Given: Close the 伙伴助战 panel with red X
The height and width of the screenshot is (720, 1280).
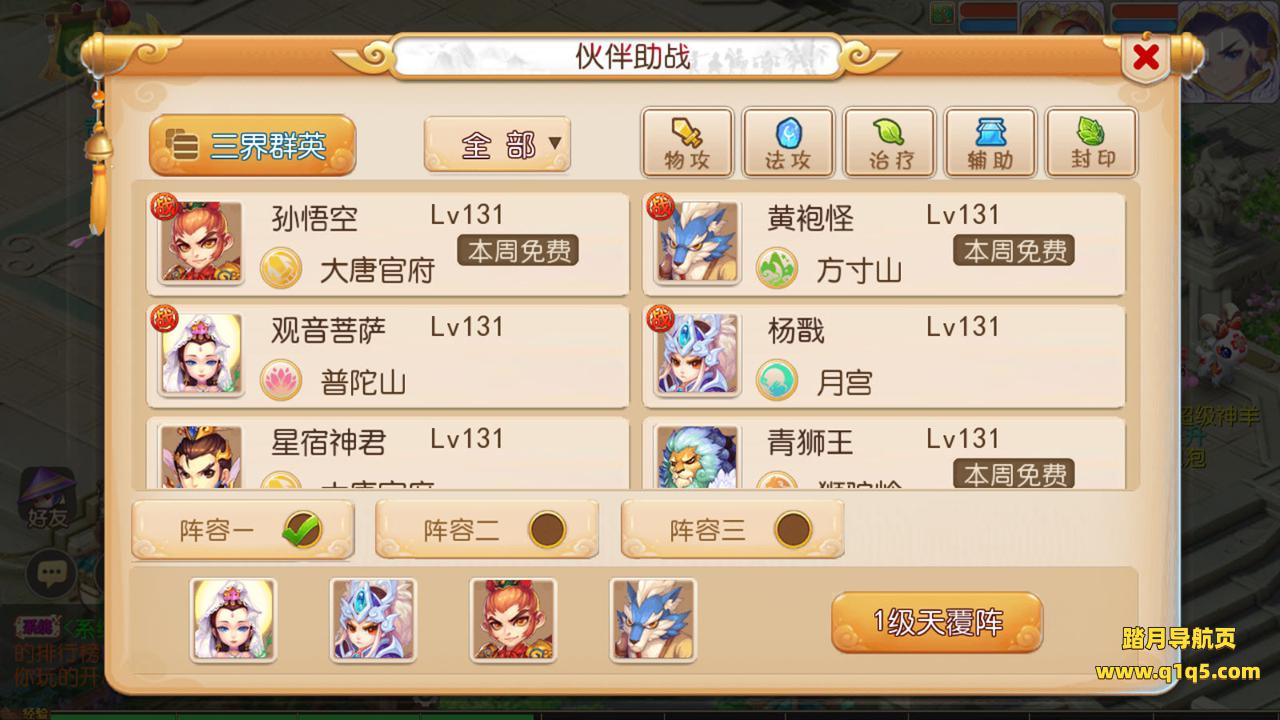Looking at the screenshot, I should (x=1146, y=57).
